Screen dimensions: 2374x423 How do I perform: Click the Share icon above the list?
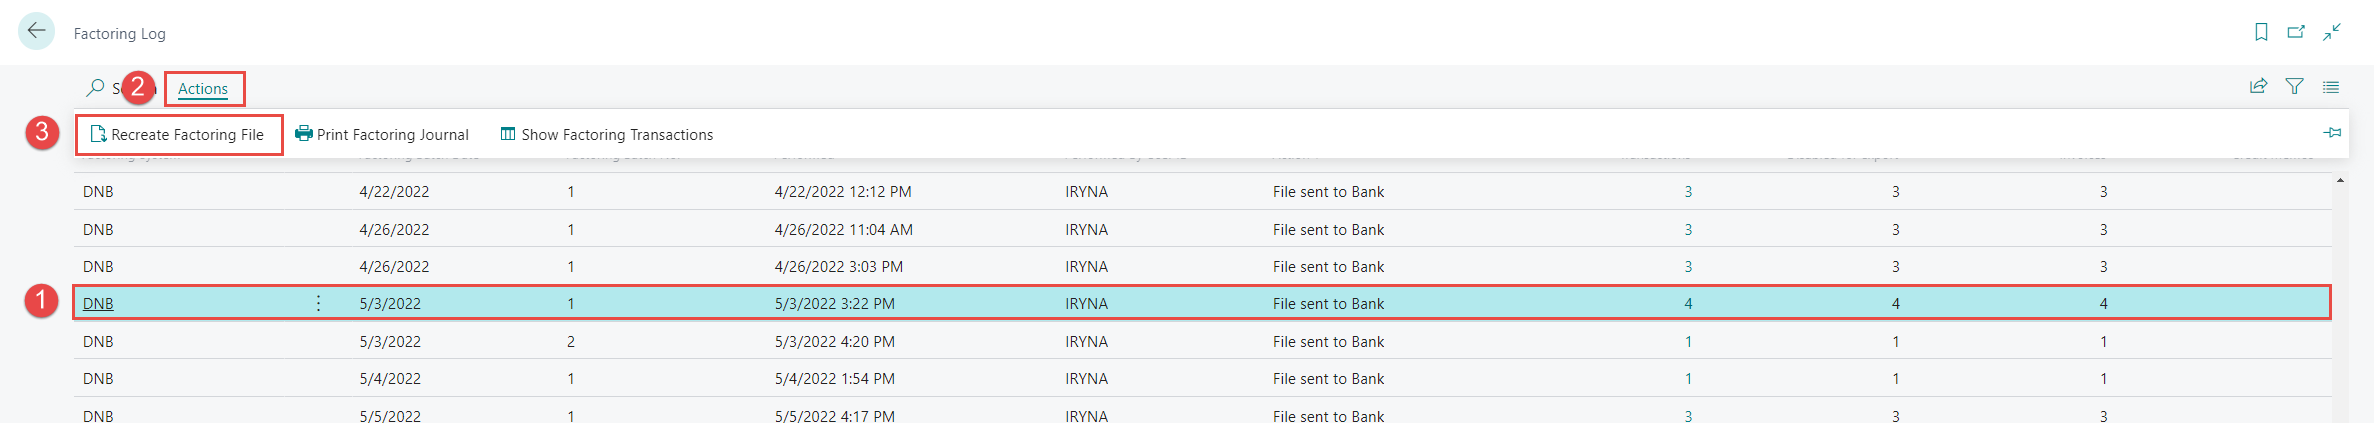[x=2258, y=87]
